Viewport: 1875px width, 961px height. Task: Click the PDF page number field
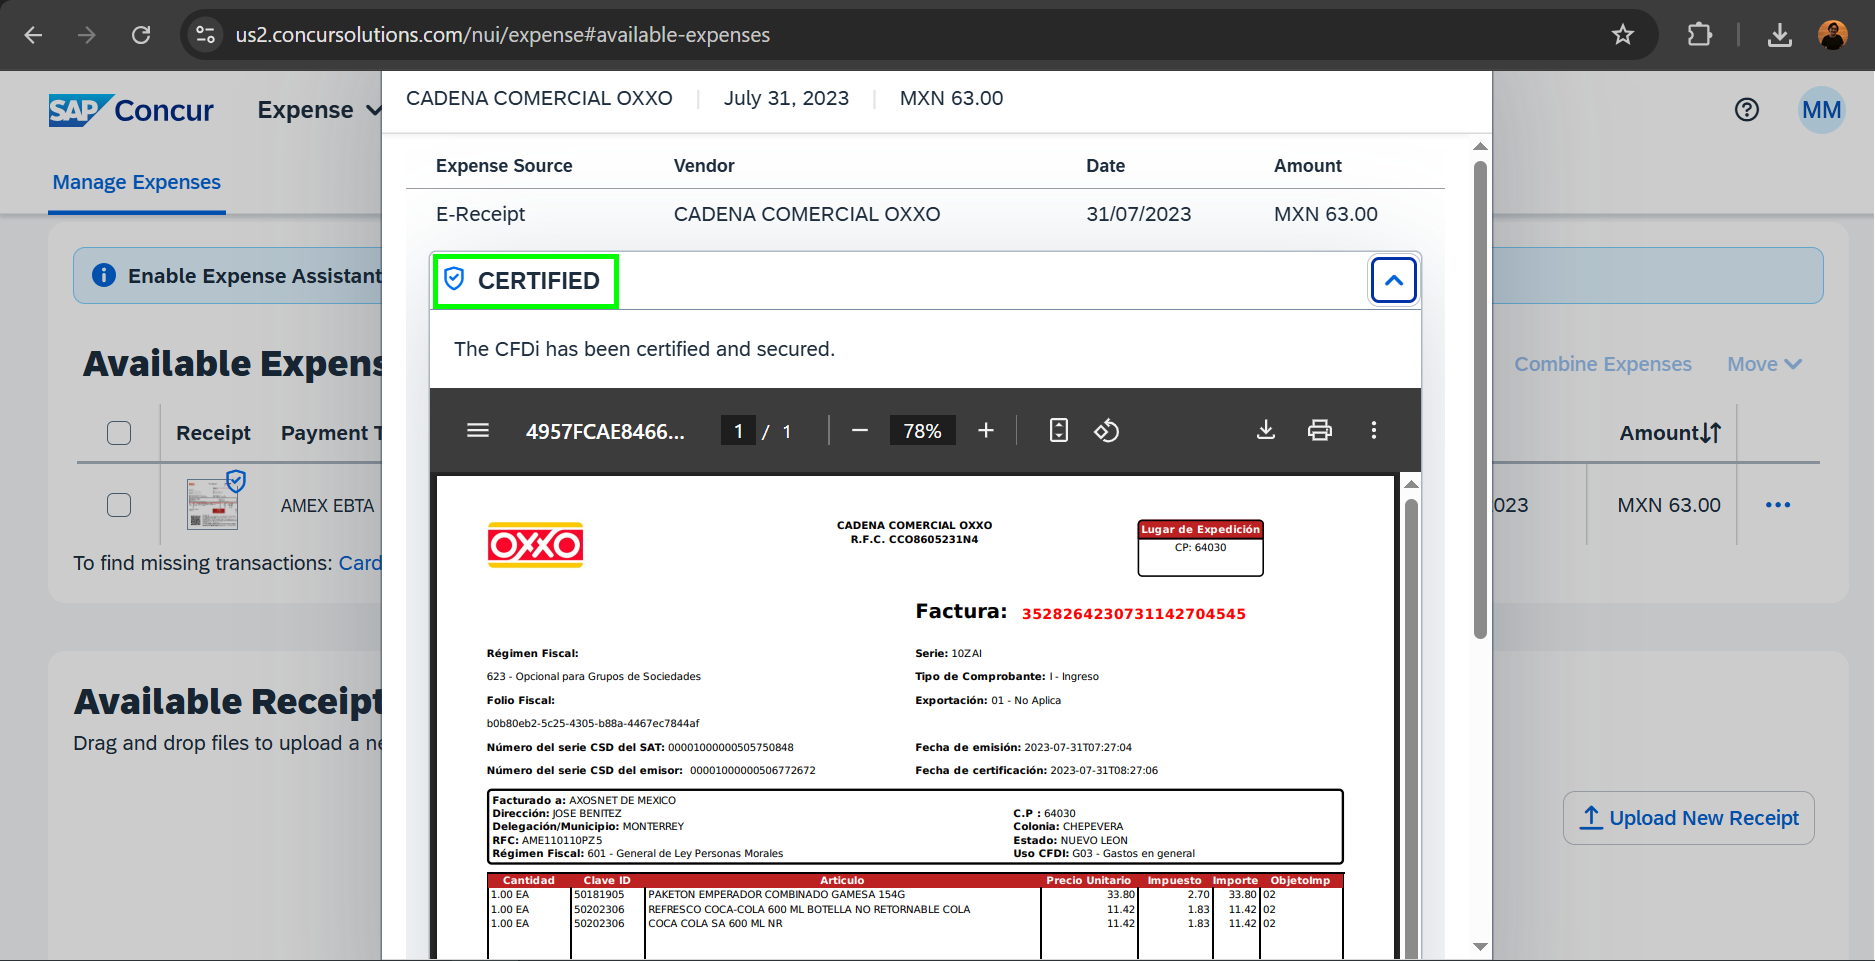point(738,431)
